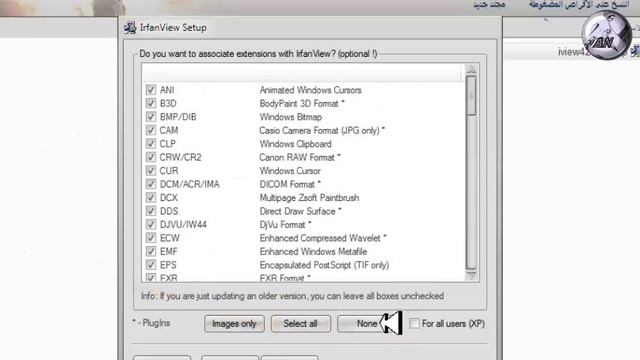Image resolution: width=640 pixels, height=360 pixels.
Task: Toggle the DCM/ACR/IMA checkbox
Action: [151, 184]
